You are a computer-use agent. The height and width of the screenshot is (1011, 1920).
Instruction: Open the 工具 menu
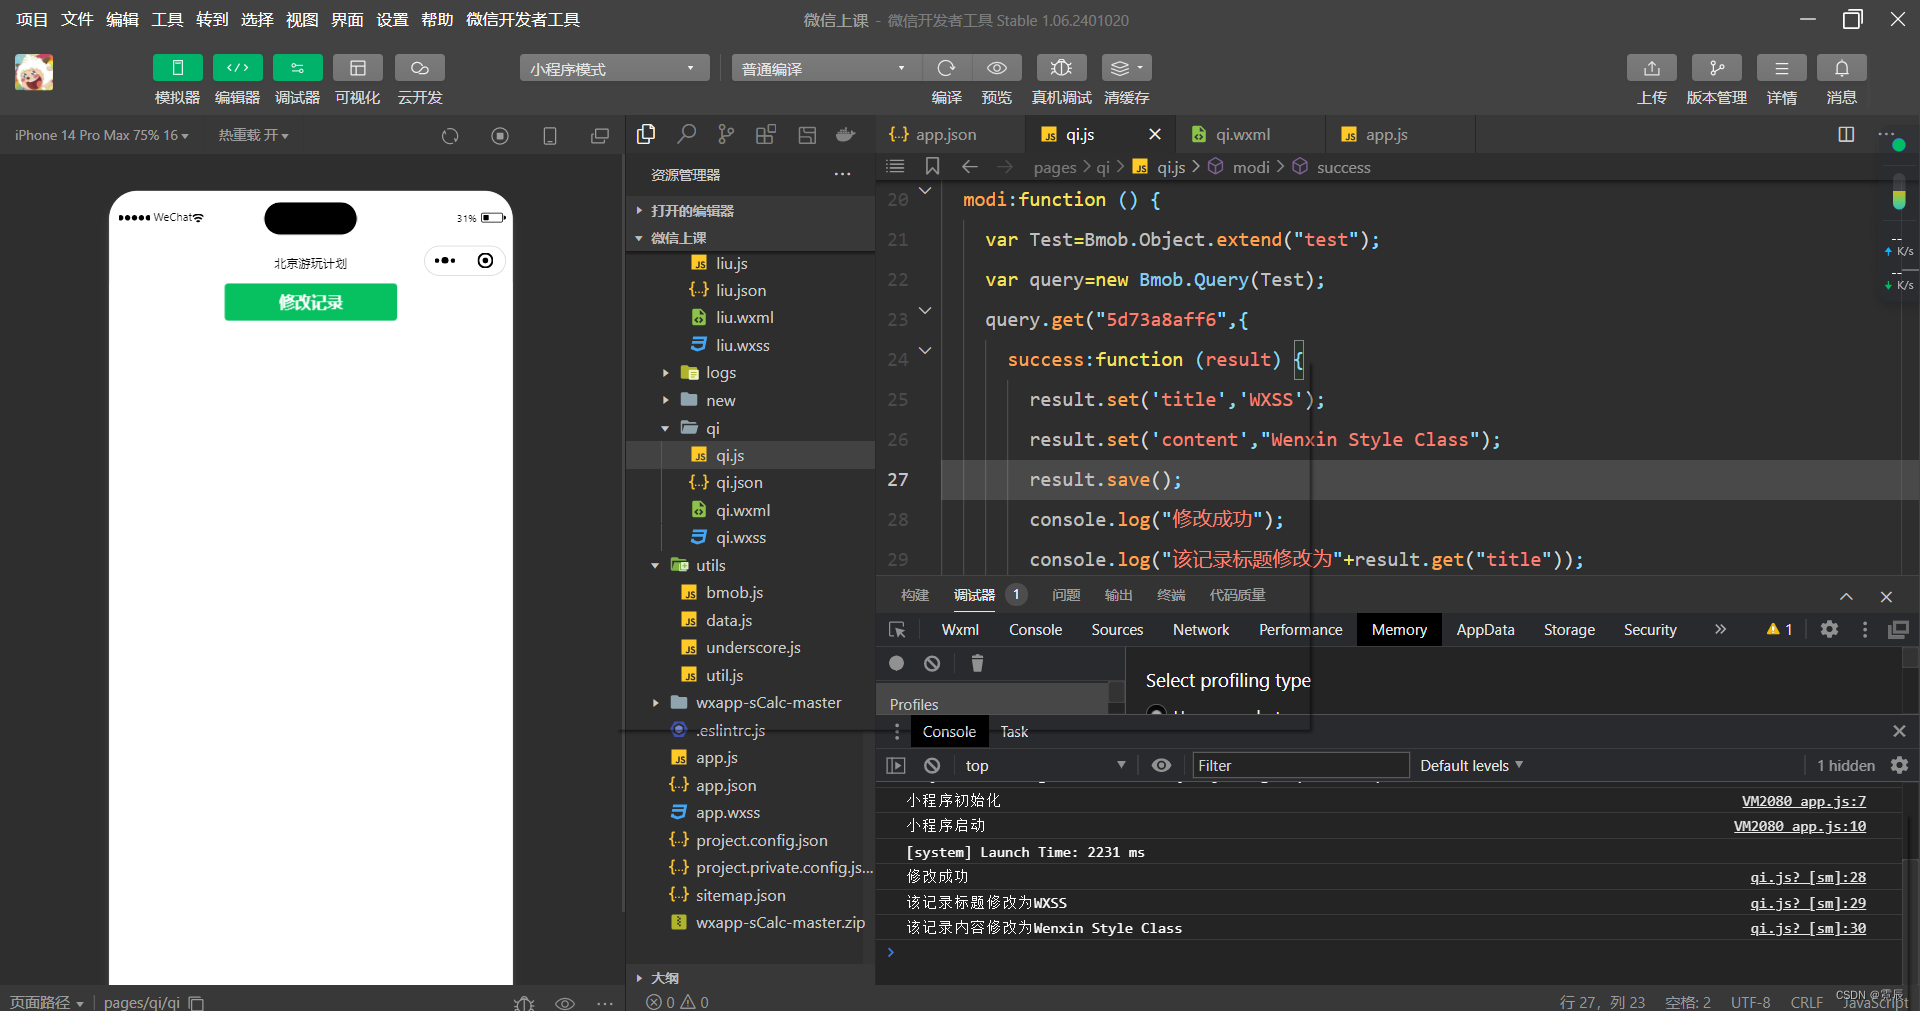[x=167, y=19]
